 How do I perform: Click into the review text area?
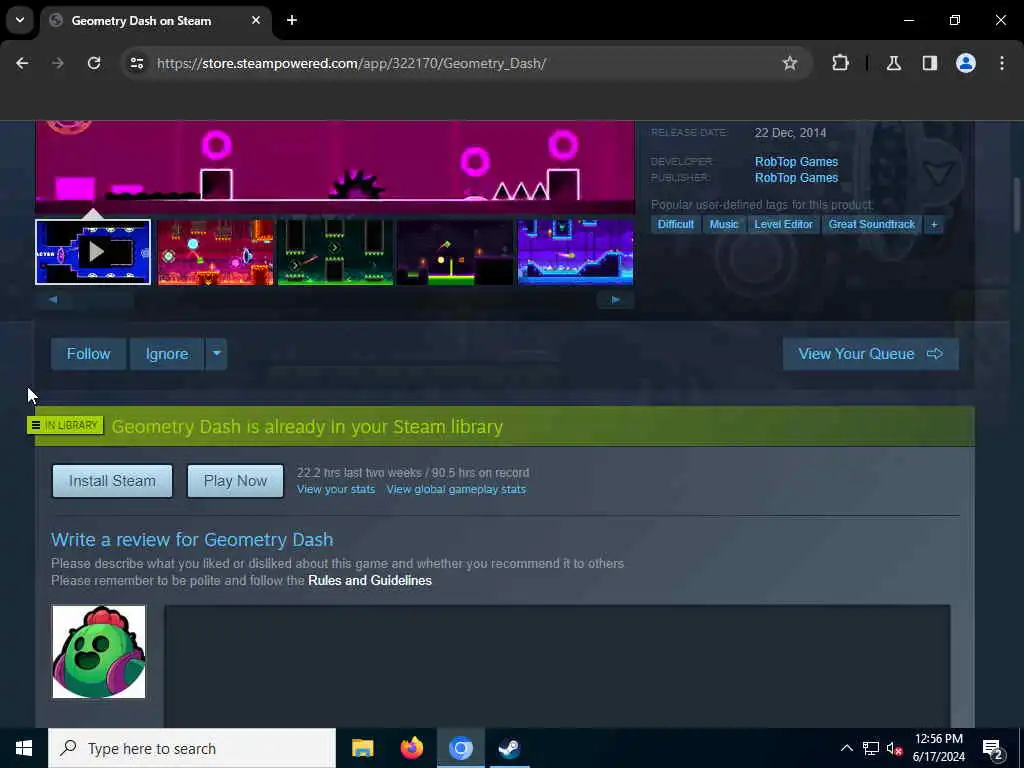click(557, 666)
